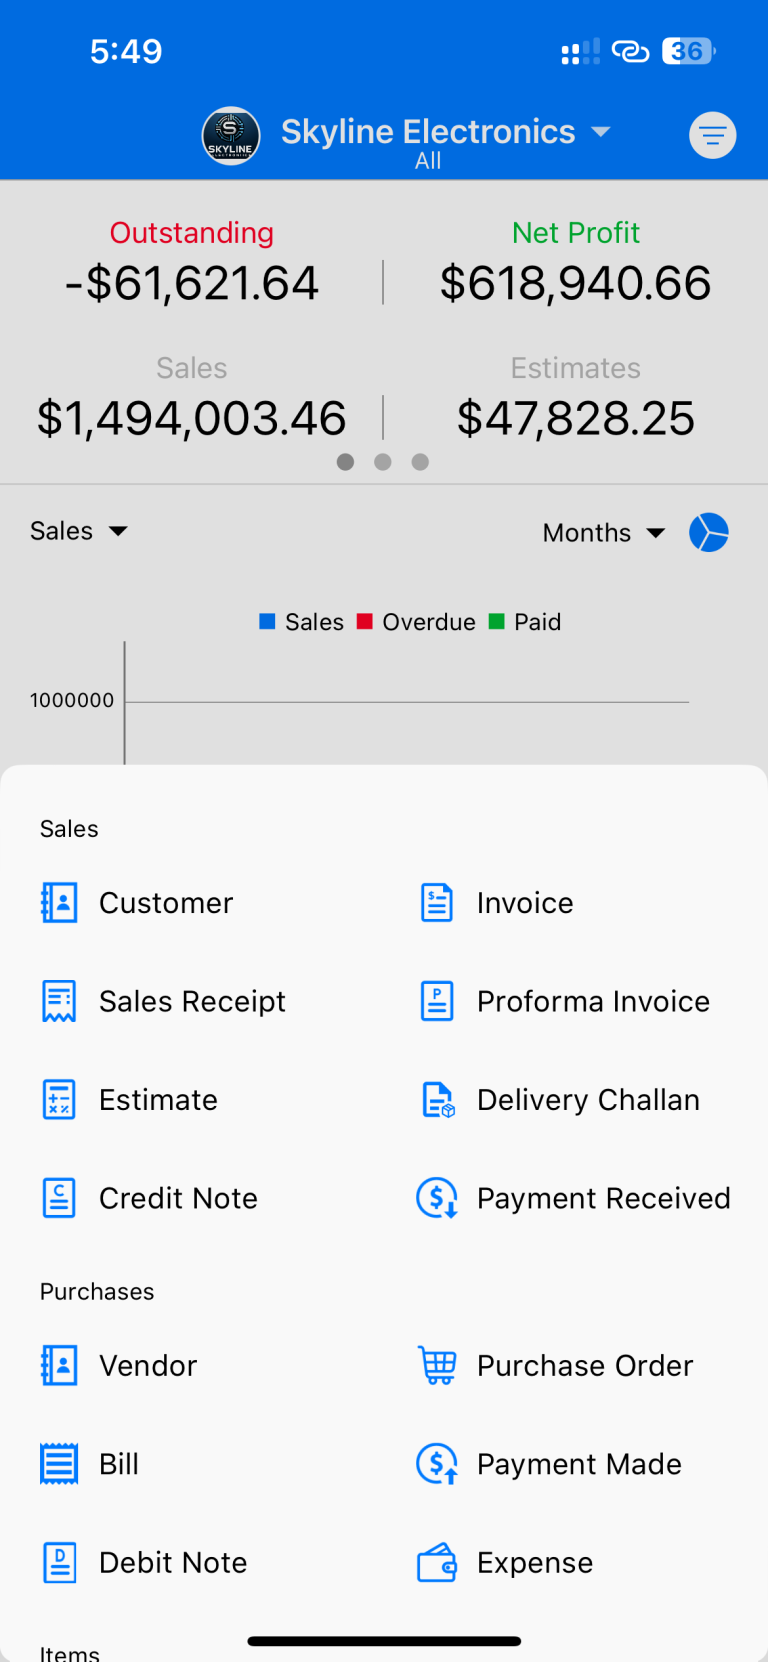768x1662 pixels.
Task: Switch to pie chart view
Action: pos(708,533)
